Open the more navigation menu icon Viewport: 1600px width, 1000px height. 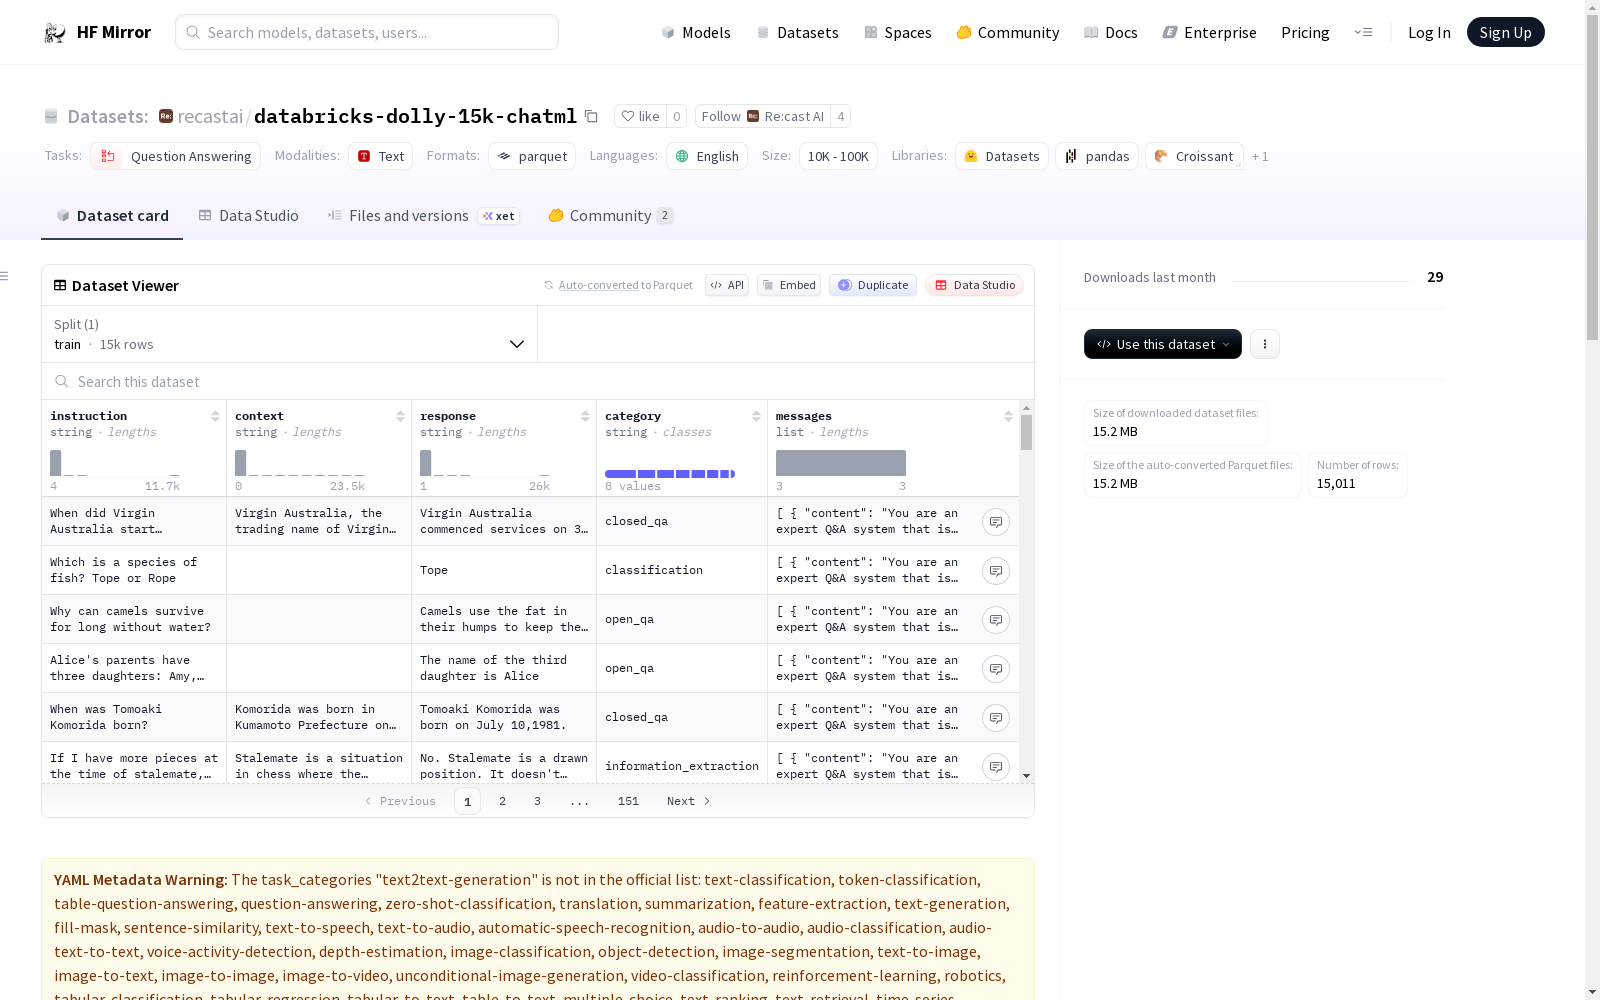click(x=1363, y=33)
